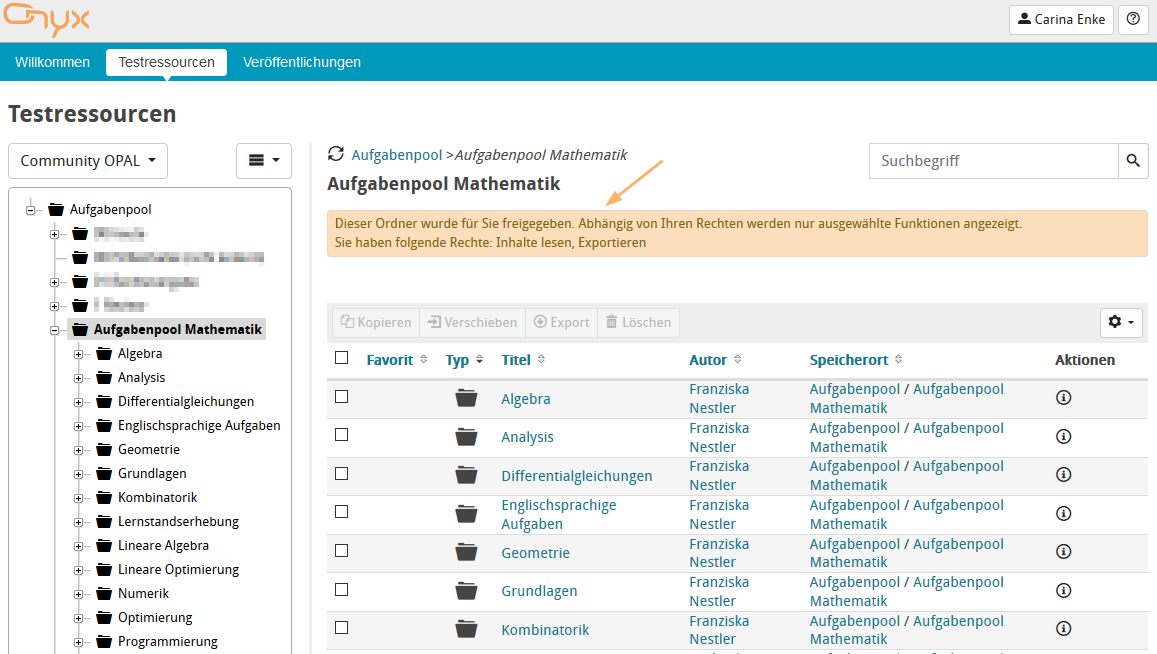
Task: Open the Community OPAL dropdown
Action: pos(88,161)
